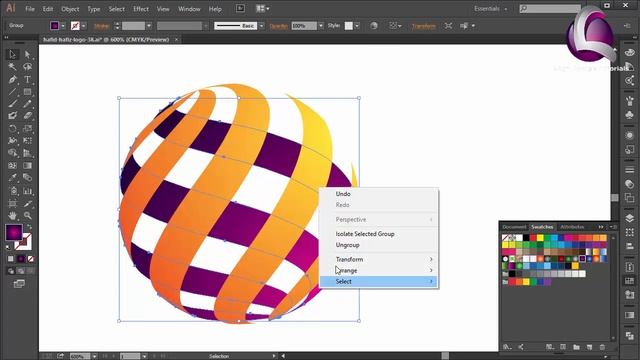The width and height of the screenshot is (640, 360).
Task: Click the Recolor Artwork icon in control bar
Action: 374,26
